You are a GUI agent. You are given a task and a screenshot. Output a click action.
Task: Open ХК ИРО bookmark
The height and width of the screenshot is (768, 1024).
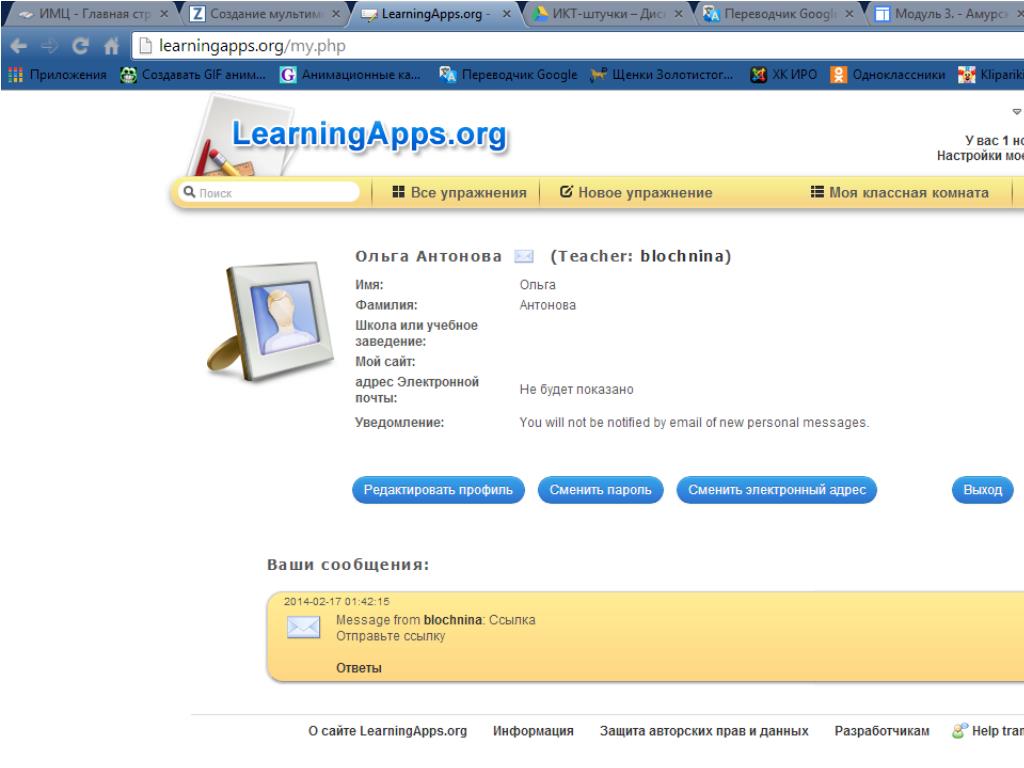(x=783, y=74)
